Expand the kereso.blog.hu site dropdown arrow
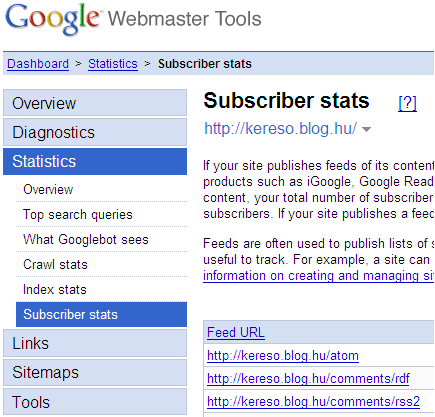 tap(366, 129)
